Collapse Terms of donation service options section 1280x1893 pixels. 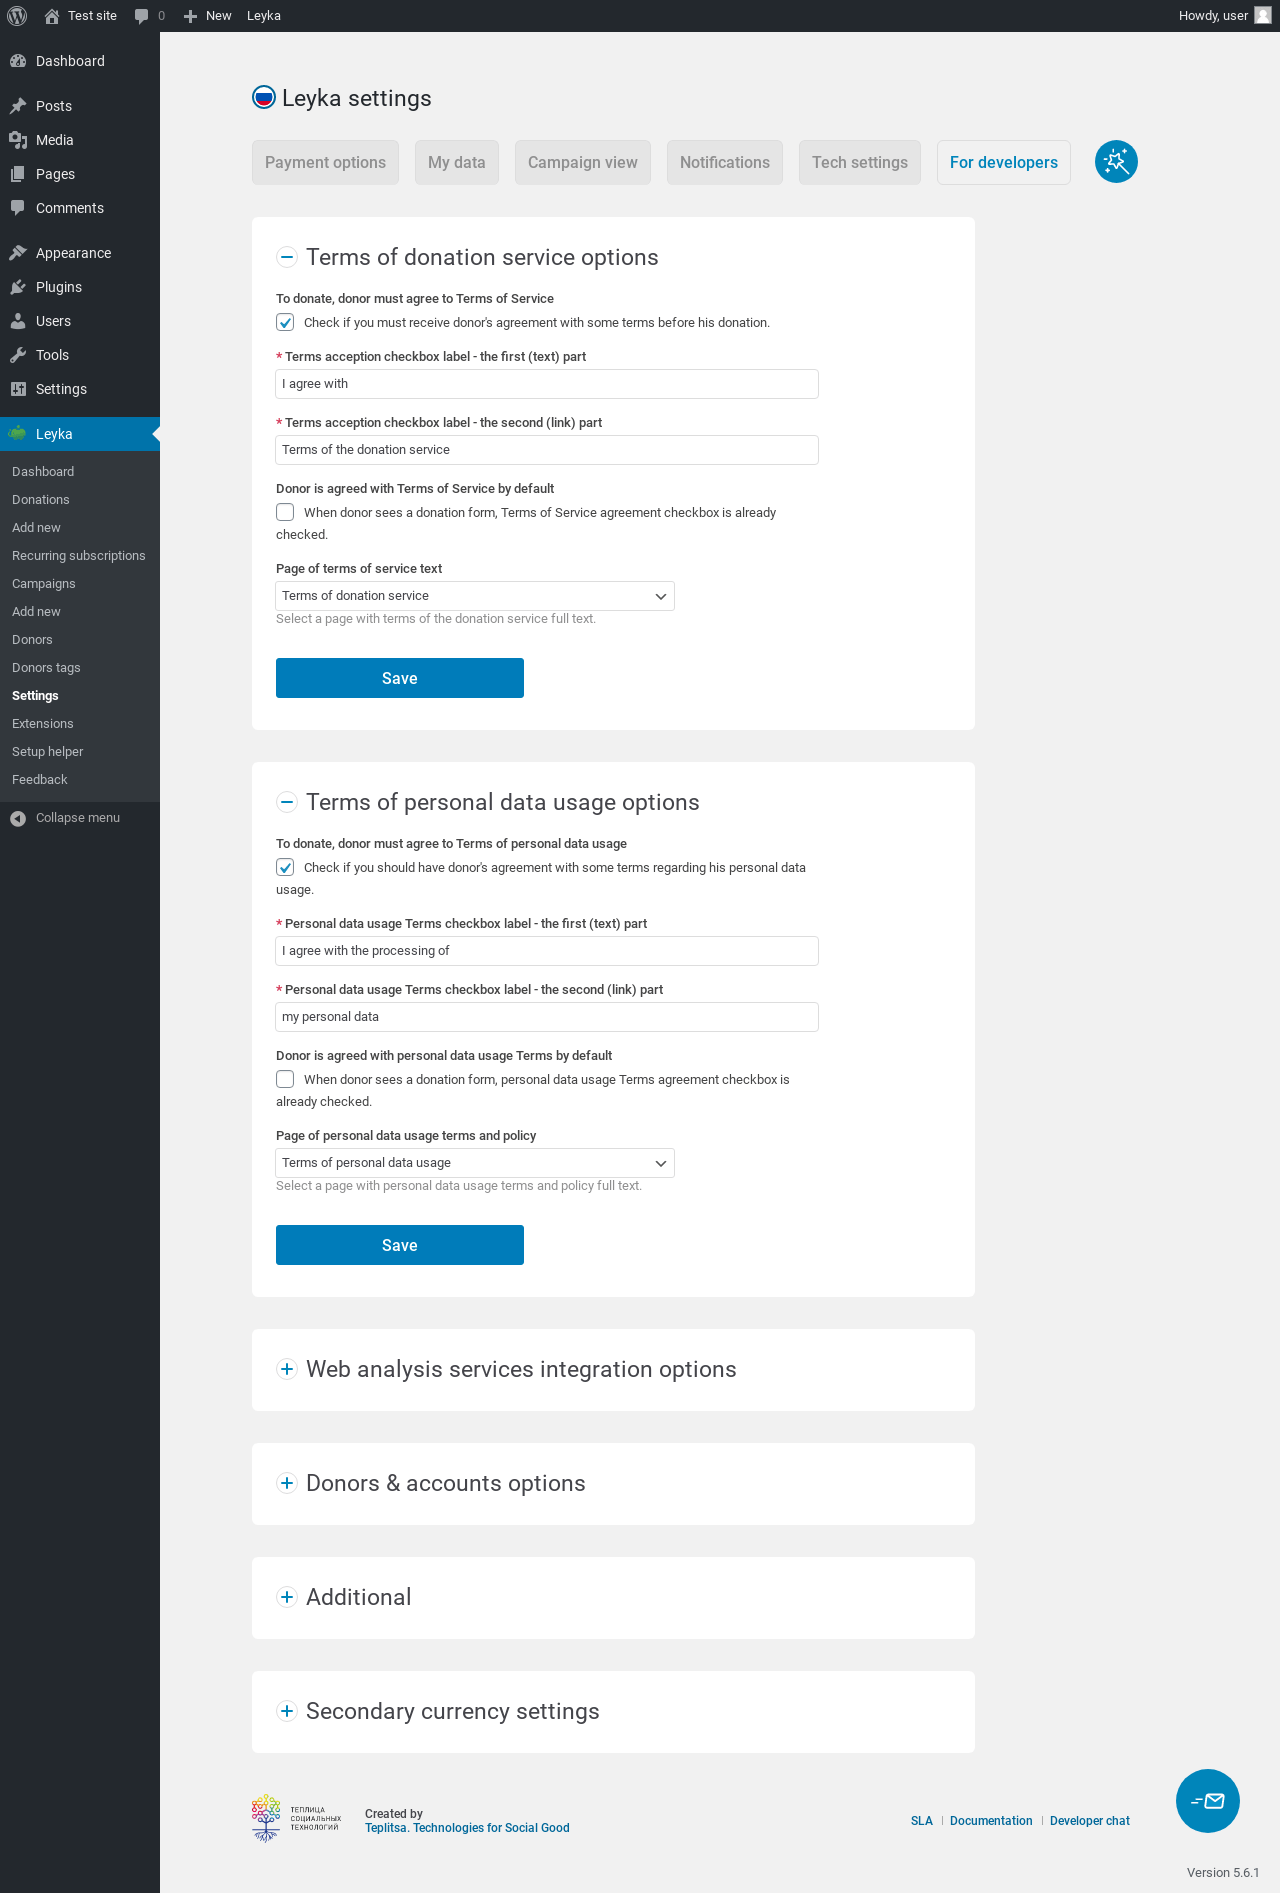tap(287, 257)
